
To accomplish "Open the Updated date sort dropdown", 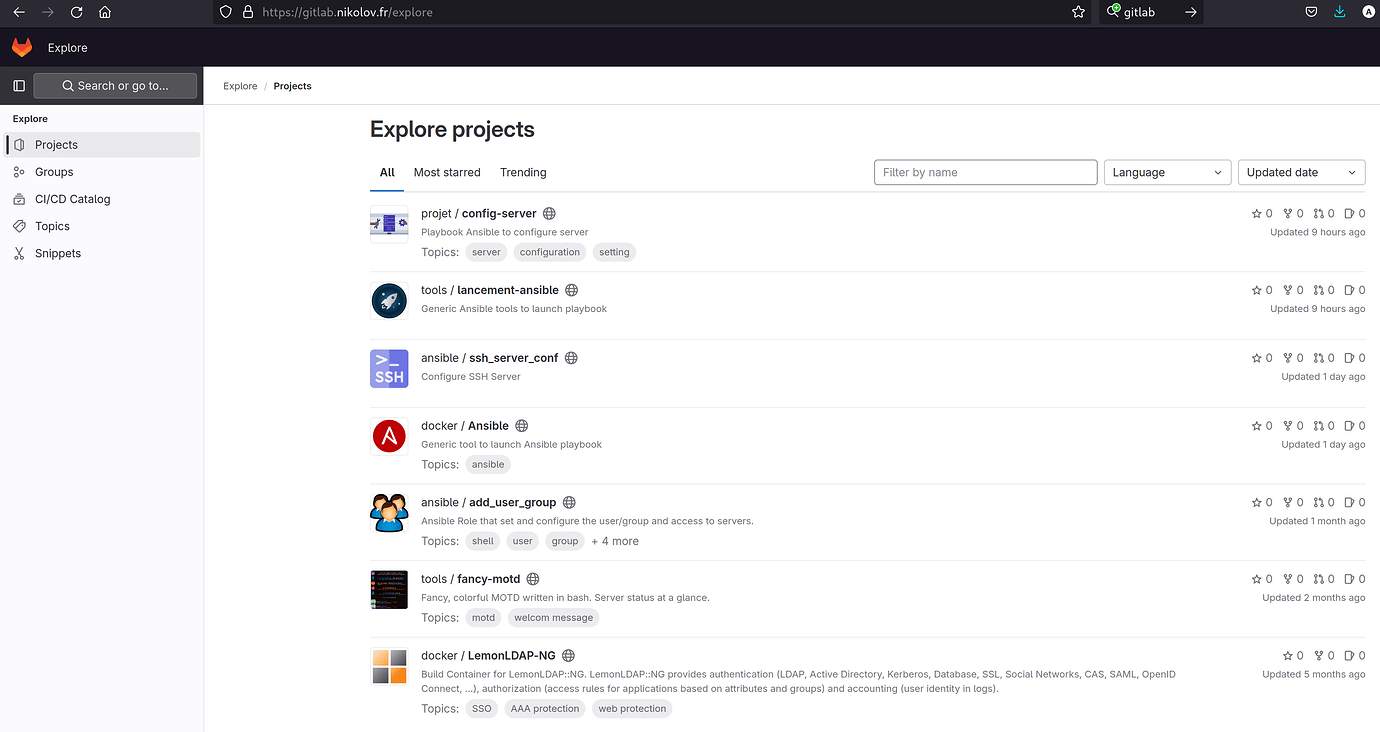I will coord(1301,172).
